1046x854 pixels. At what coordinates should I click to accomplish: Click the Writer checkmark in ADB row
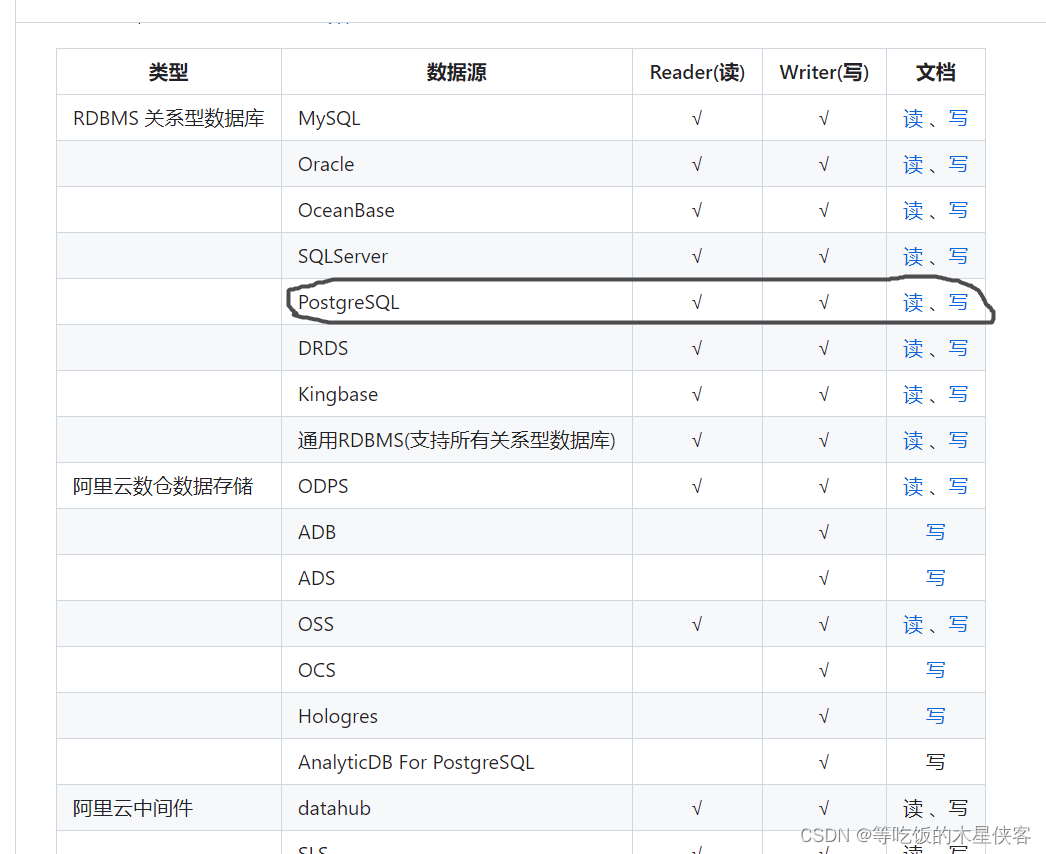click(824, 532)
